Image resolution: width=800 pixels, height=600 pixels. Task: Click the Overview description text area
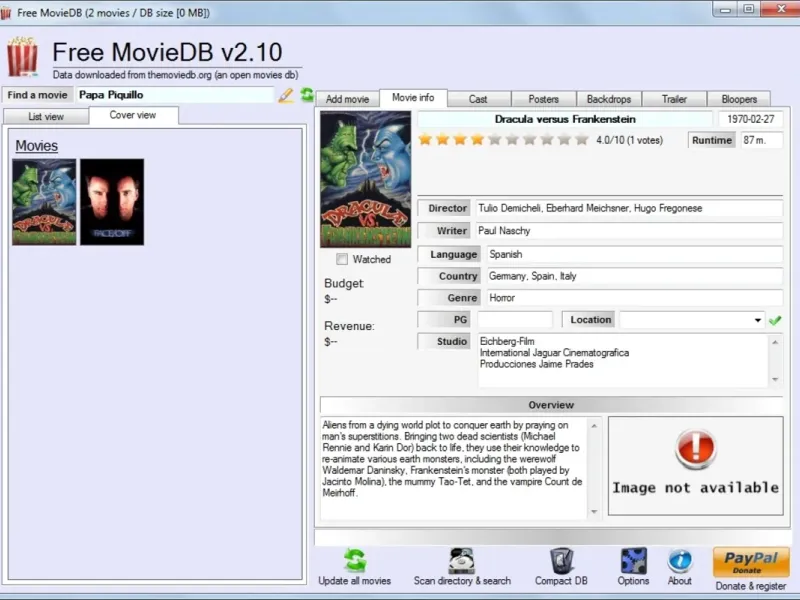[453, 468]
